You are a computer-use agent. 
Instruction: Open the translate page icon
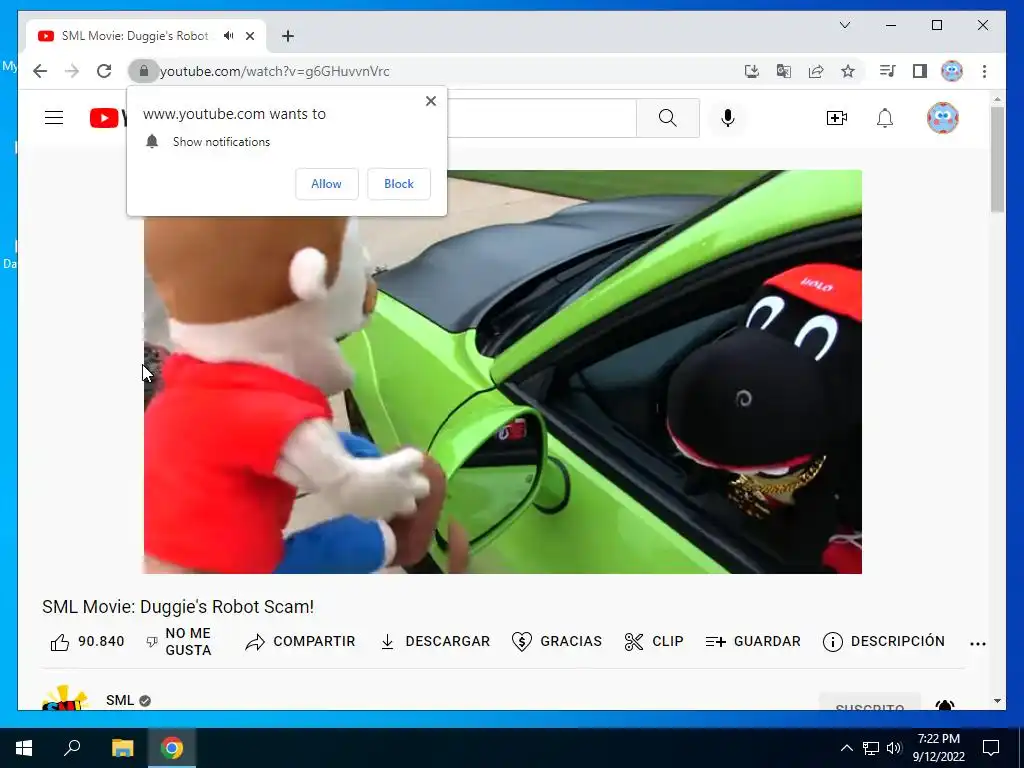[x=784, y=71]
